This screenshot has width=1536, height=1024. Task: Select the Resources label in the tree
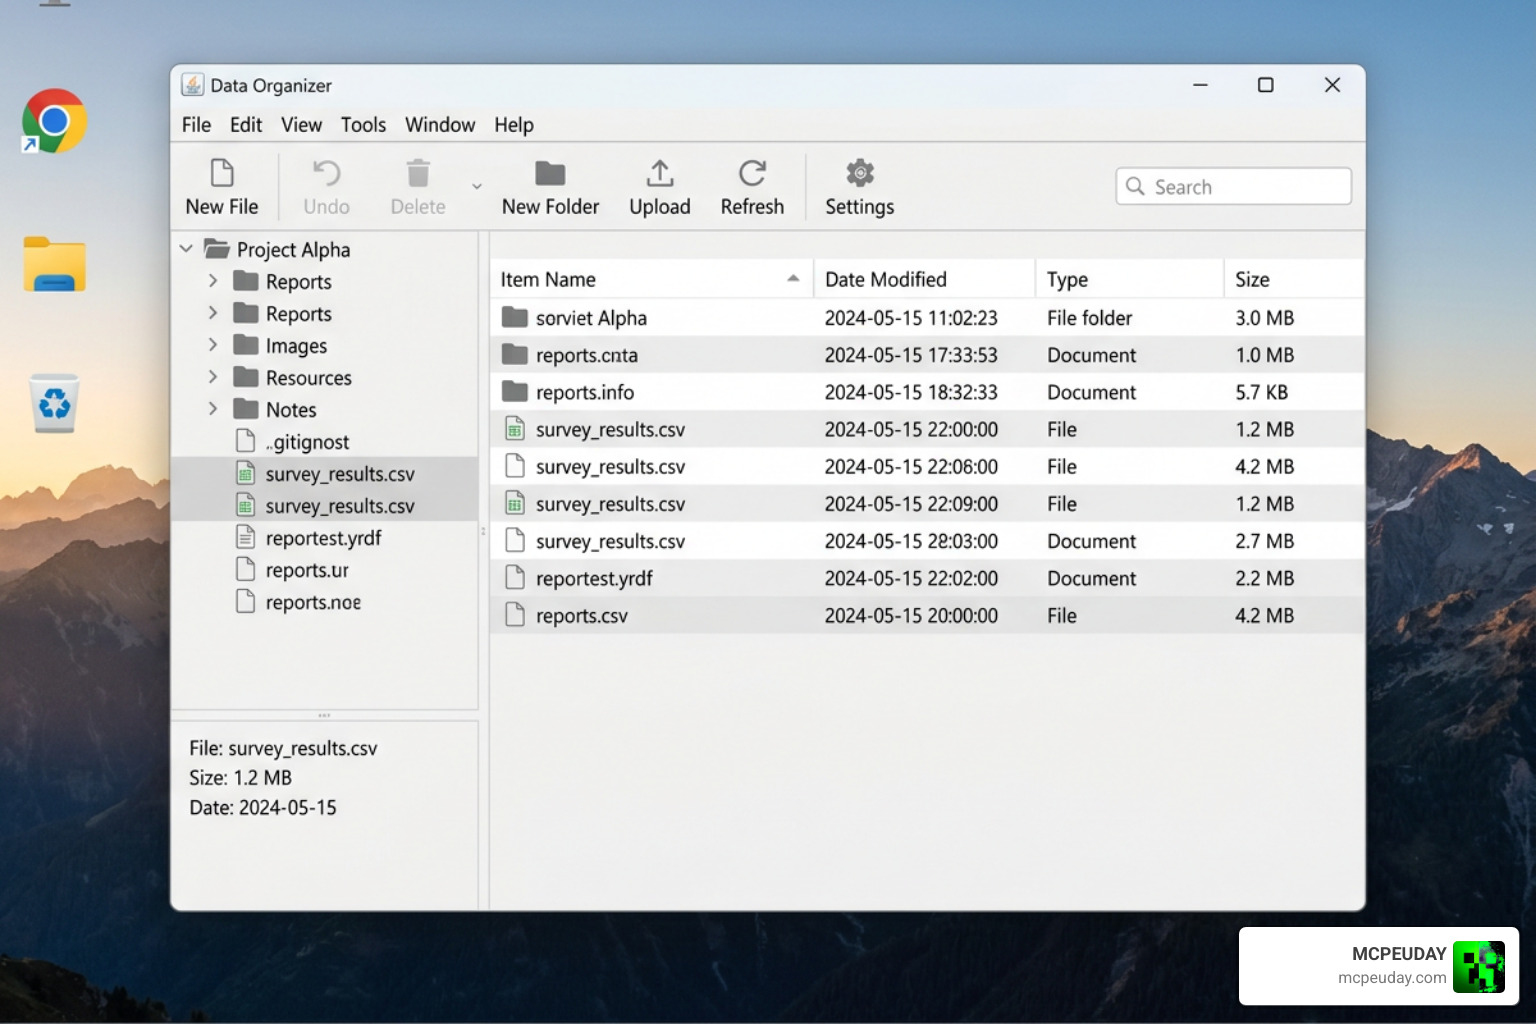309,378
